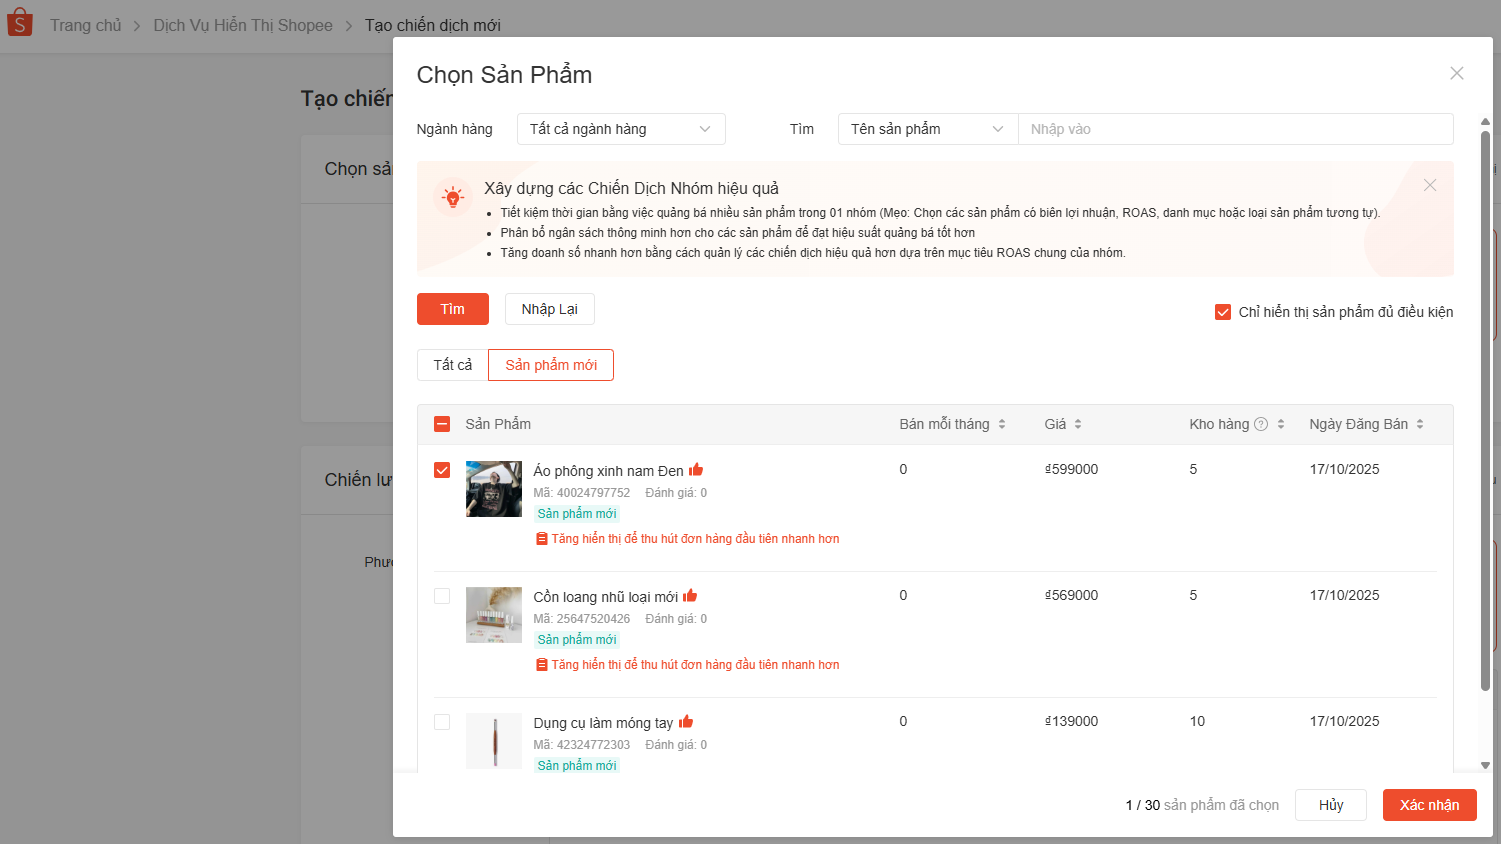Toggle Chỉ hiển thị sản phẩm đủ điều kiện
Image resolution: width=1501 pixels, height=844 pixels.
(1222, 312)
